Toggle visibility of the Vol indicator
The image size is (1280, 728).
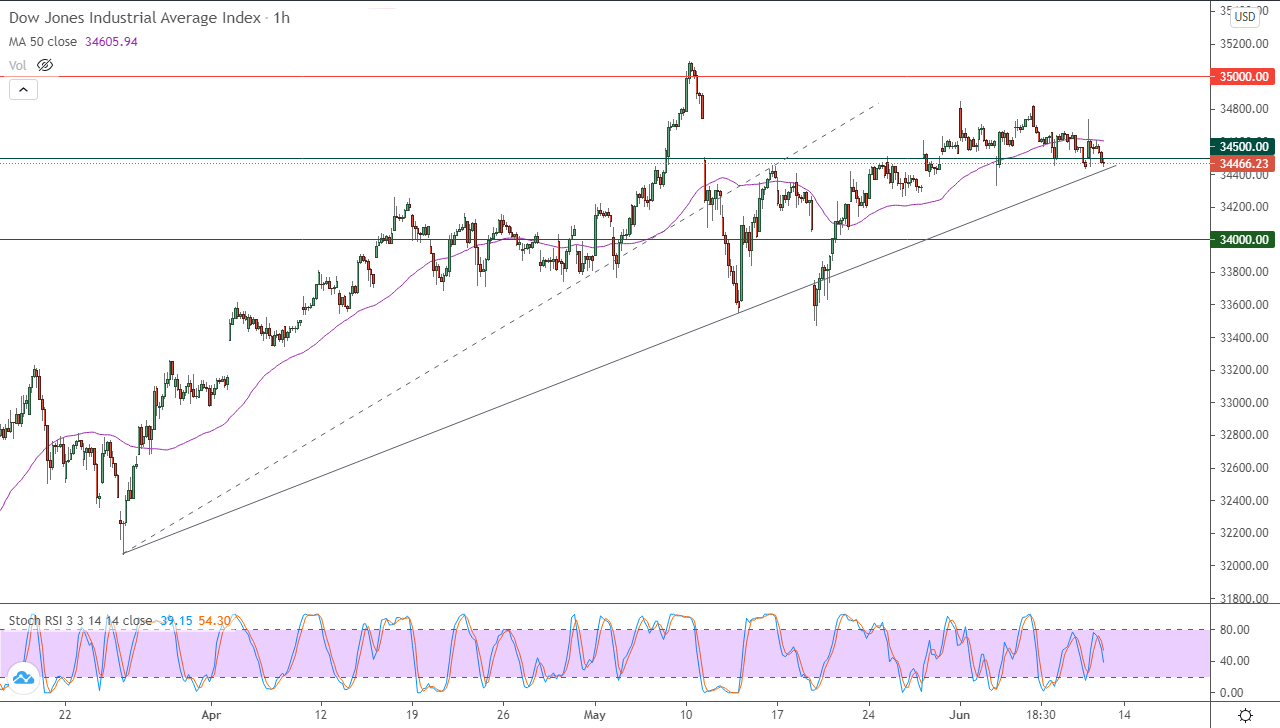tap(44, 65)
